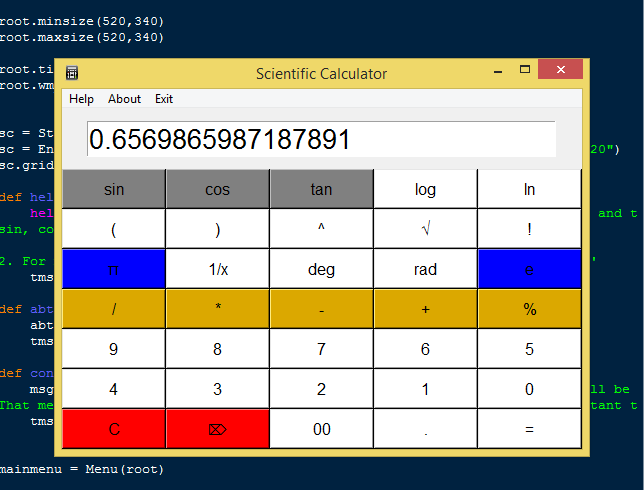Click the calculator icon in title bar
644x490 pixels.
[x=72, y=73]
